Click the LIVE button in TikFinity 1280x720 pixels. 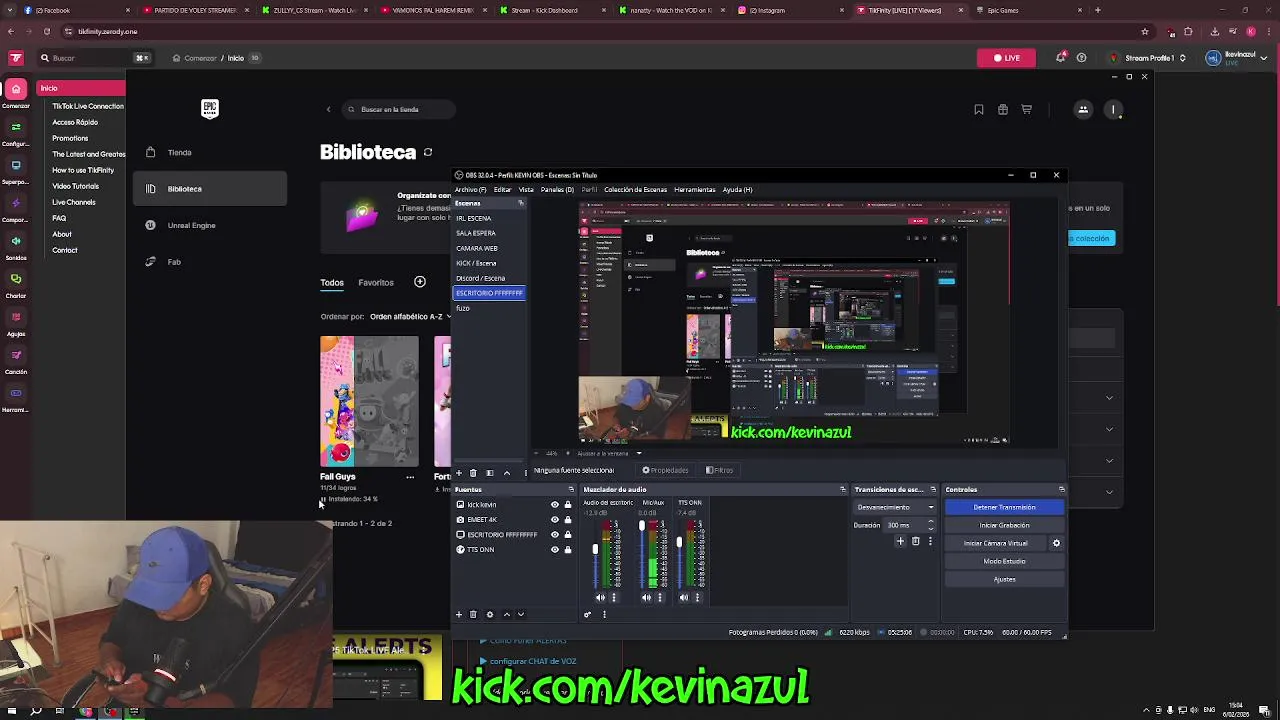pyautogui.click(x=1007, y=58)
